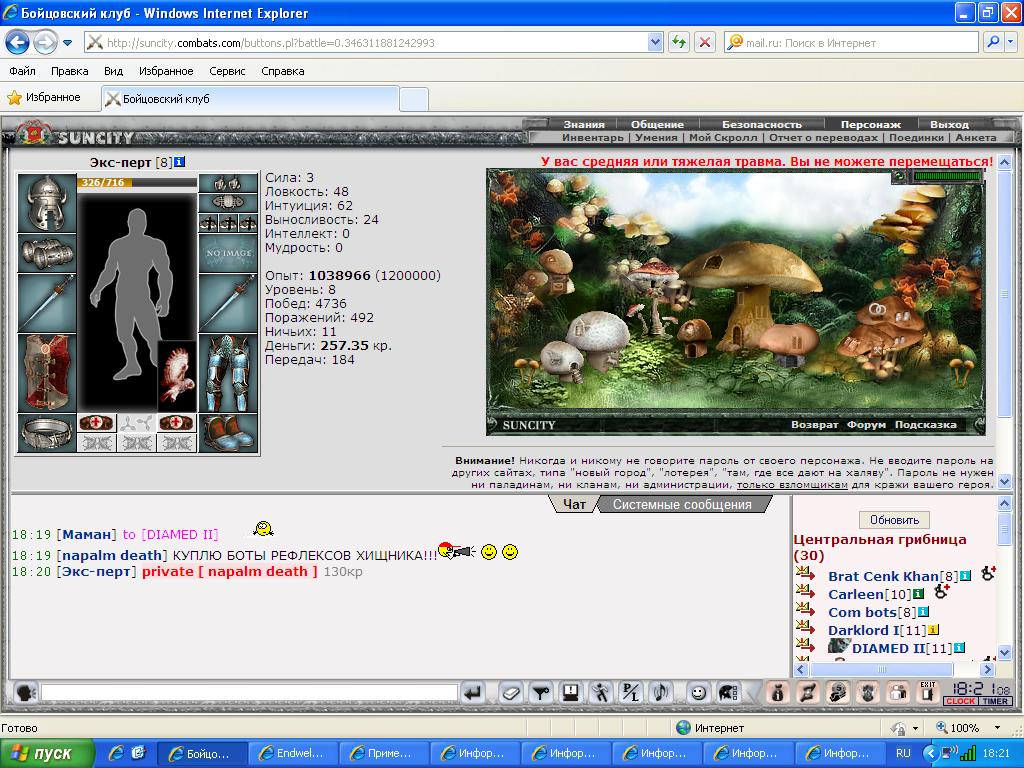1024x768 pixels.
Task: Click the running figure icon
Action: [601, 692]
